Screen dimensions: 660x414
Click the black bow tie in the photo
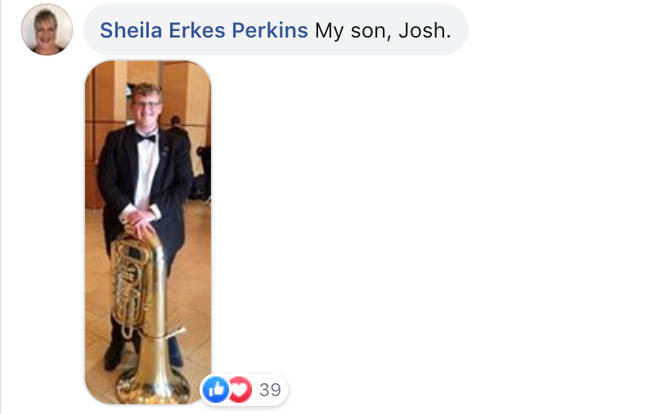point(146,137)
